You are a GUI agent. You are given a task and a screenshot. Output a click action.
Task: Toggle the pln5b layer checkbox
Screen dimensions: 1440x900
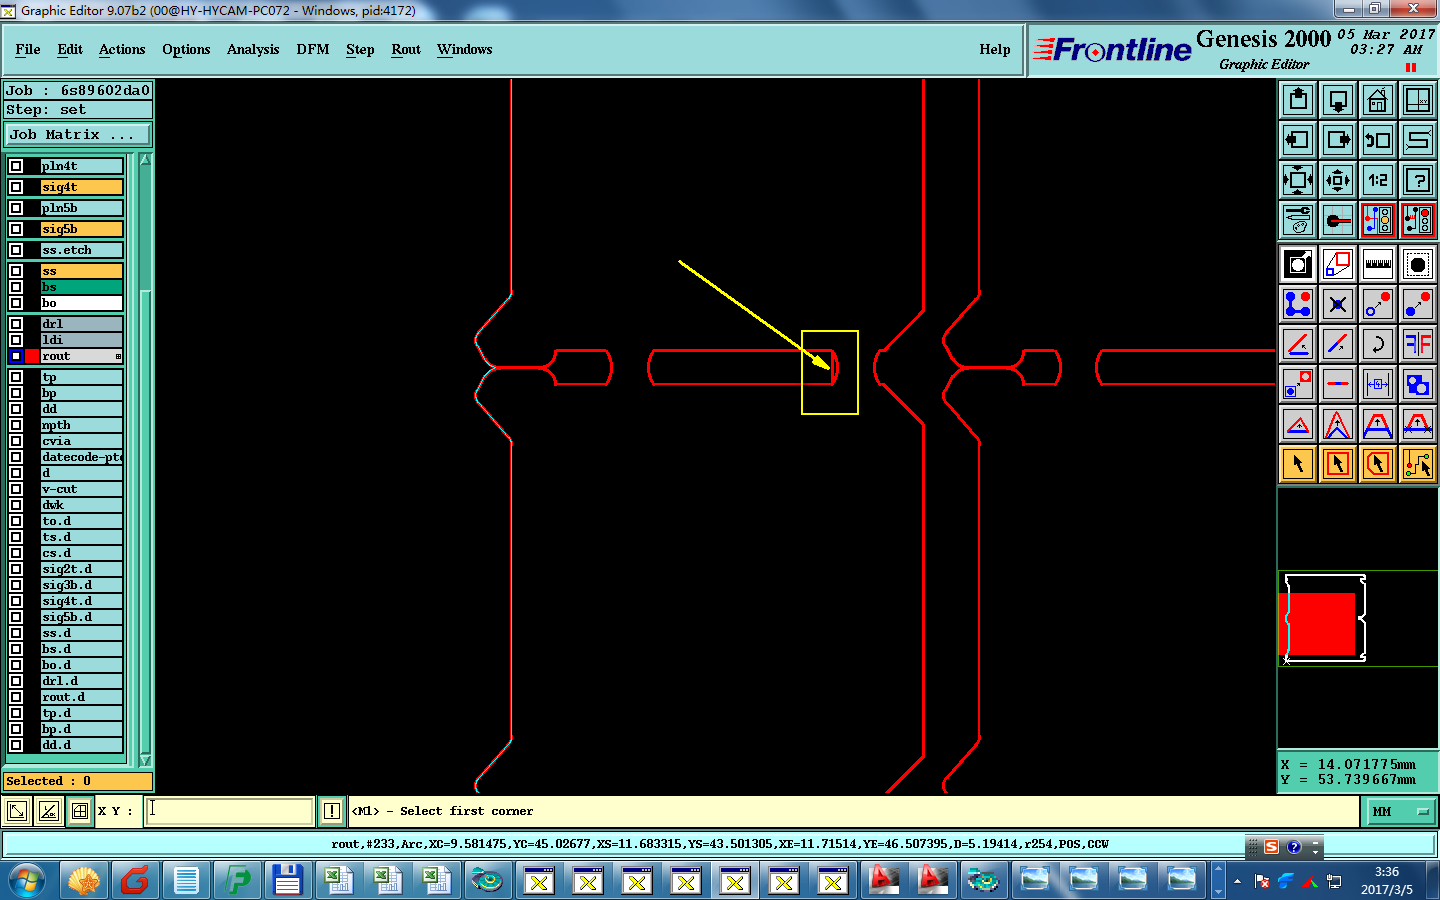pos(16,208)
